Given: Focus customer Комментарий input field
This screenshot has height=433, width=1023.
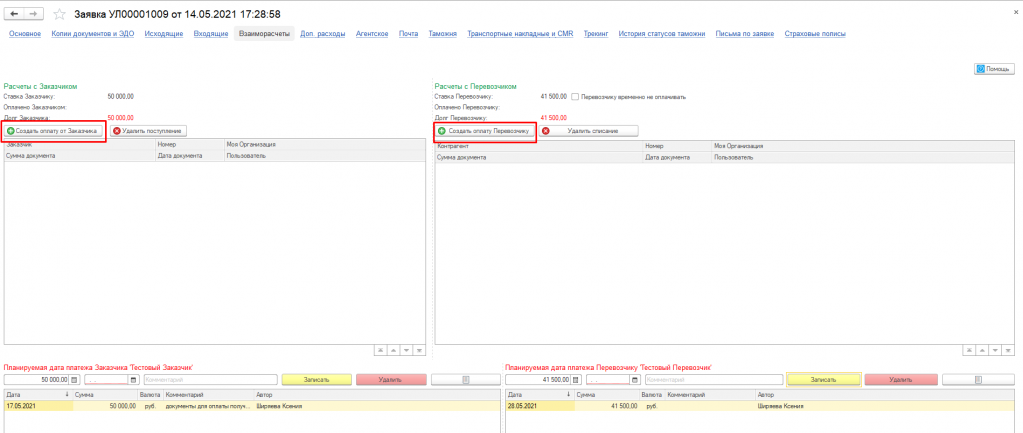Looking at the screenshot, I should click(x=211, y=380).
